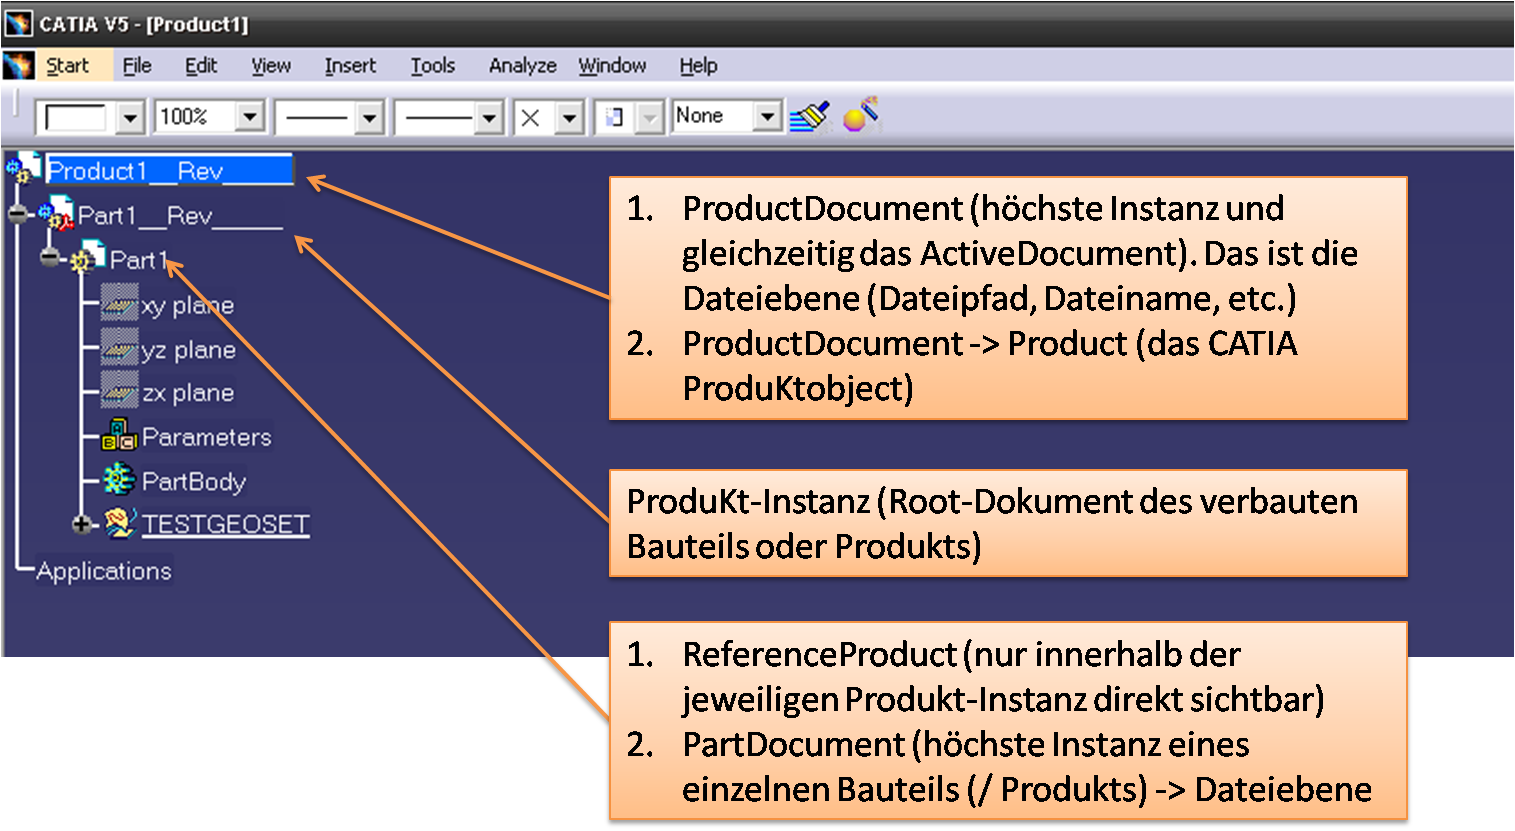Click the PartBody gear icon
The width and height of the screenshot is (1515, 831).
119,480
